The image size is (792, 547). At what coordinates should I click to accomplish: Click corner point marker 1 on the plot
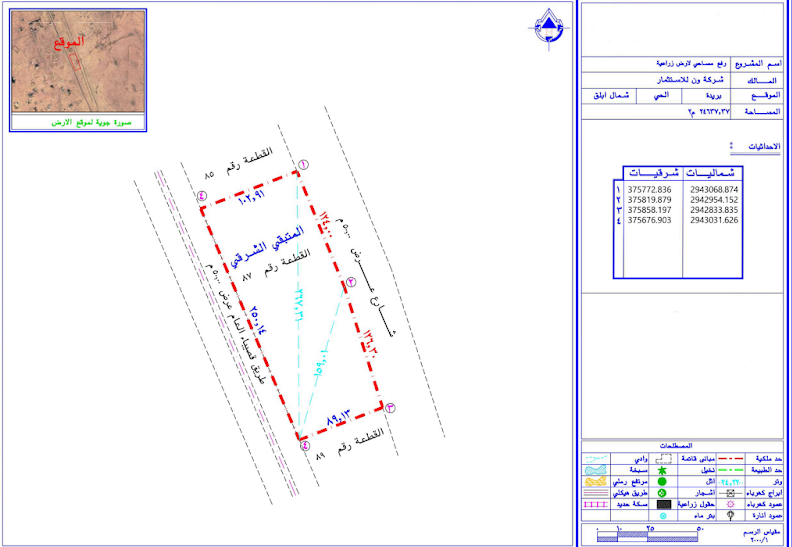(304, 165)
